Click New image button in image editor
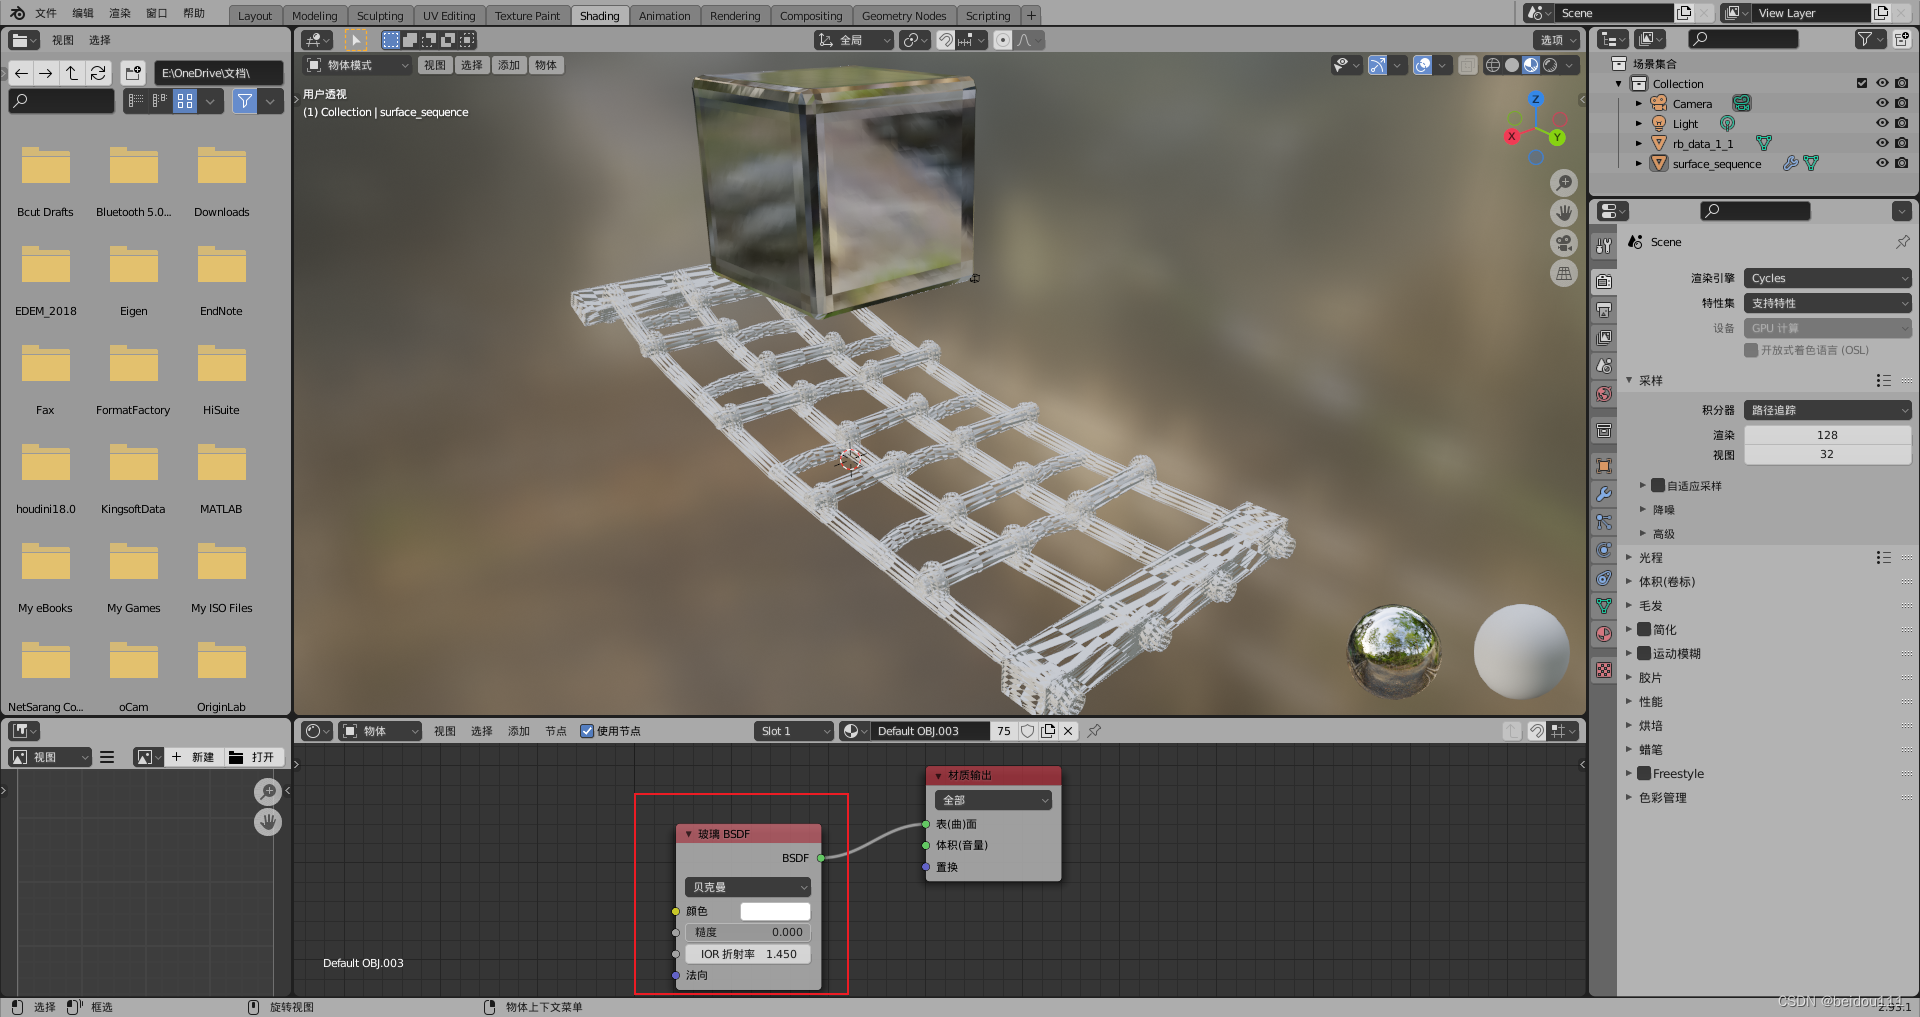The height and width of the screenshot is (1017, 1920). click(x=192, y=757)
